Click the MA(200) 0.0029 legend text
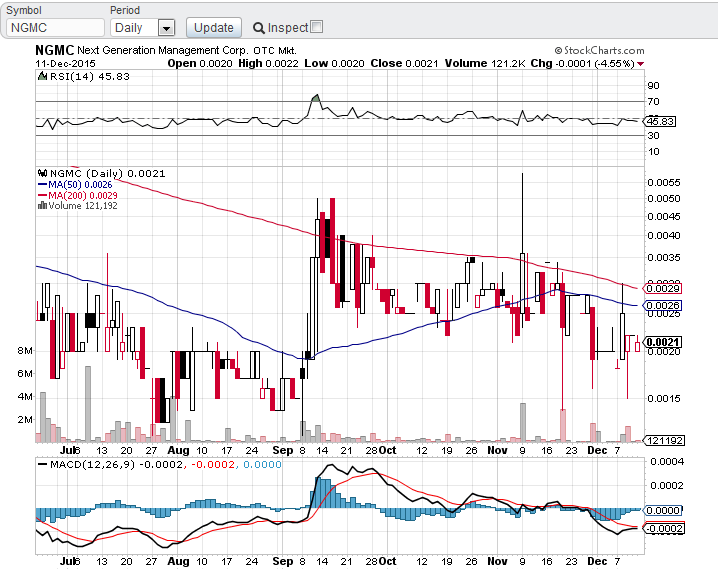 click(83, 196)
